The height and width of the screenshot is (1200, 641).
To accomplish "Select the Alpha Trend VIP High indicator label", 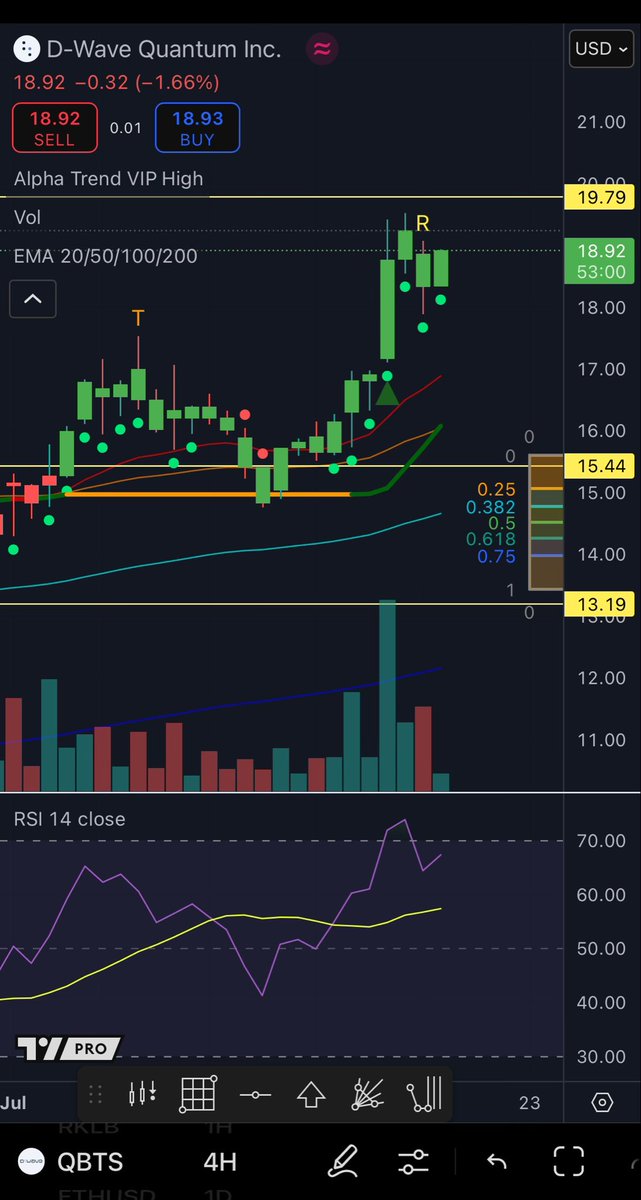I will pyautogui.click(x=108, y=179).
